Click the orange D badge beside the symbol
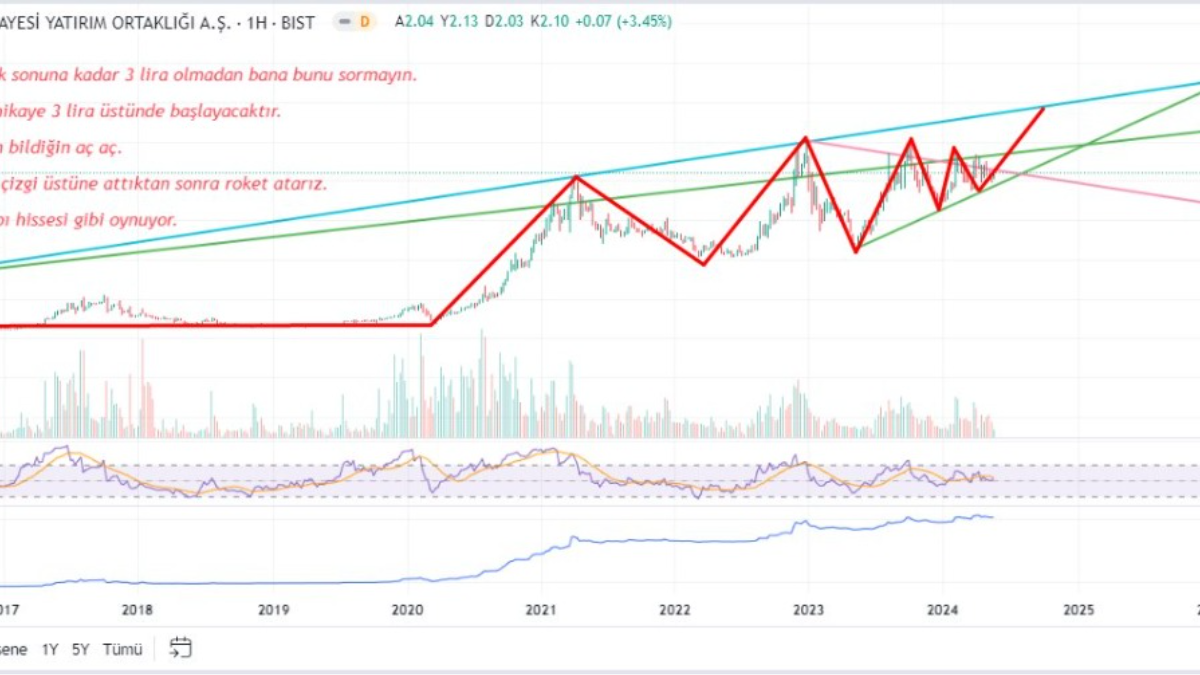This screenshot has width=1200, height=675. pyautogui.click(x=364, y=21)
